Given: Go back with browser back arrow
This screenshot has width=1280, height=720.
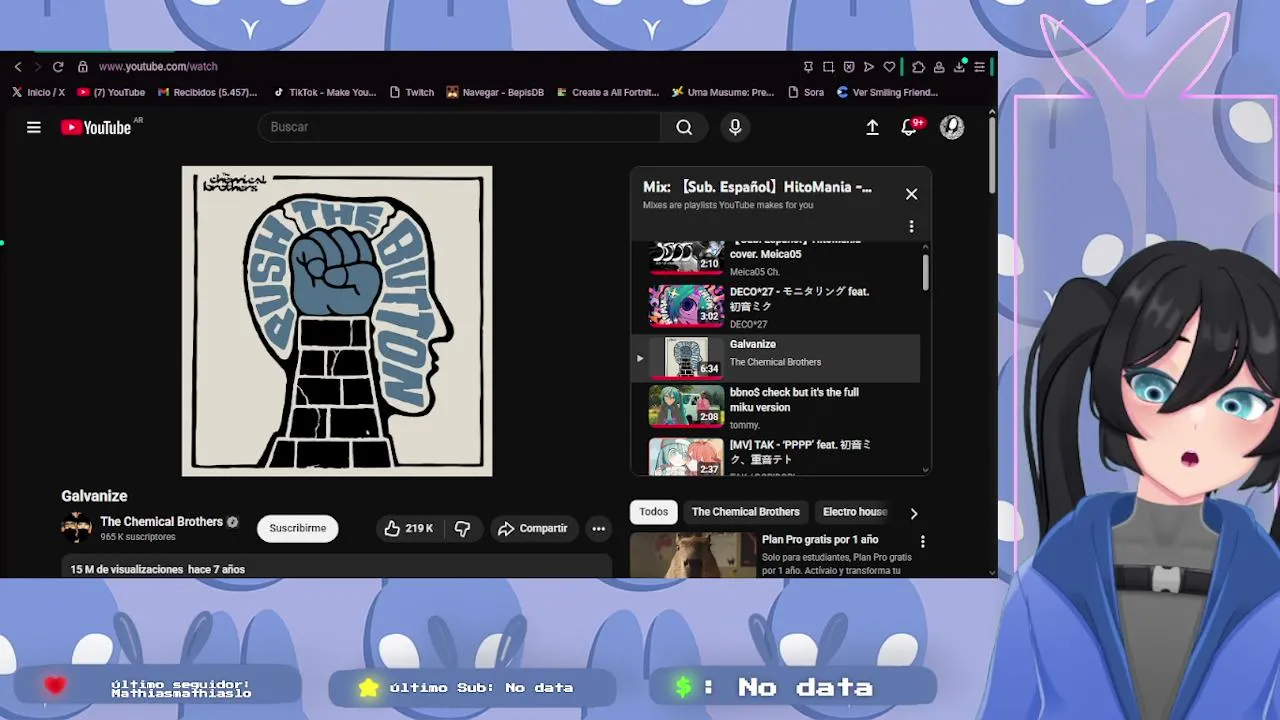Looking at the screenshot, I should click(18, 67).
